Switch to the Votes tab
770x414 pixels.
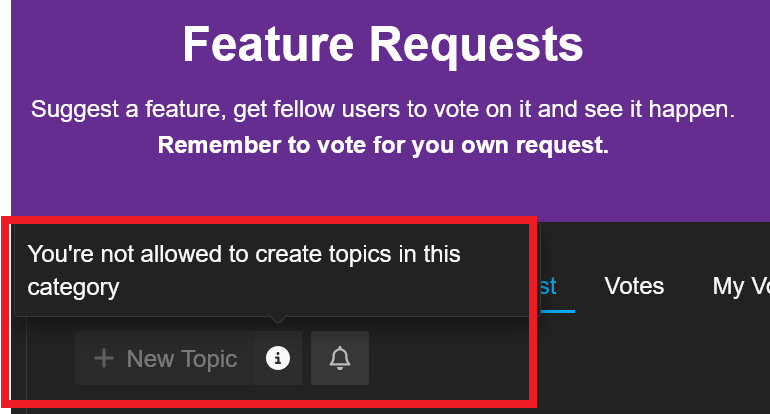point(634,286)
